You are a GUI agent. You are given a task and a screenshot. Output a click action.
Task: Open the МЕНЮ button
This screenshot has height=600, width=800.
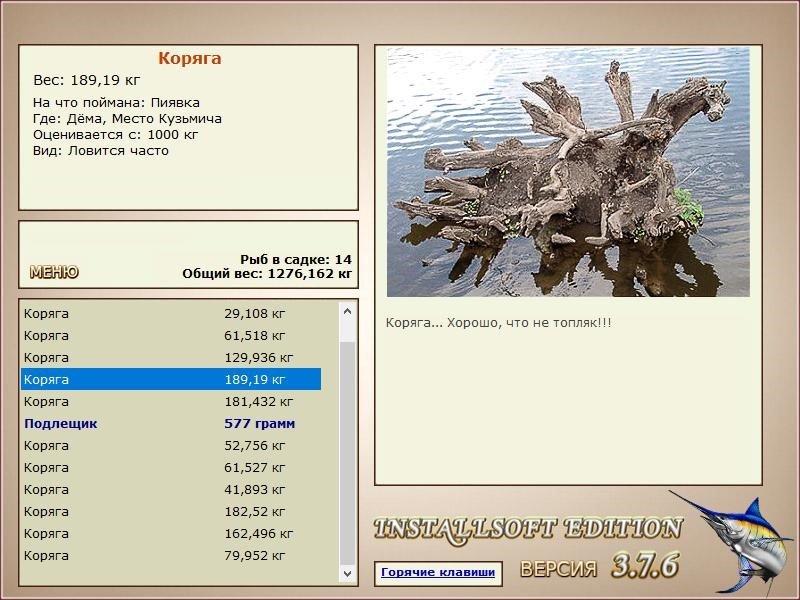tap(54, 272)
